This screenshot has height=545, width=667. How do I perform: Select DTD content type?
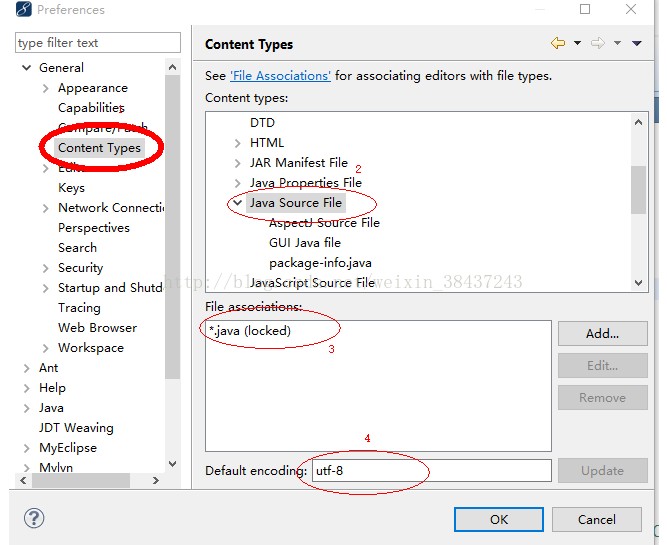(262, 123)
